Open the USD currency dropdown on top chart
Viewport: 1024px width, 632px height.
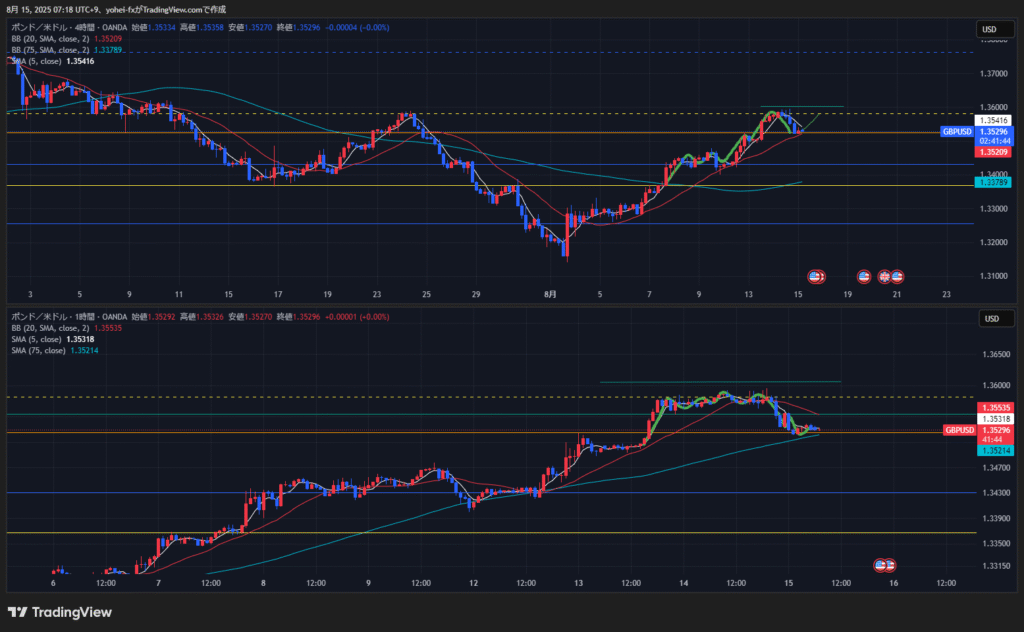[x=991, y=30]
